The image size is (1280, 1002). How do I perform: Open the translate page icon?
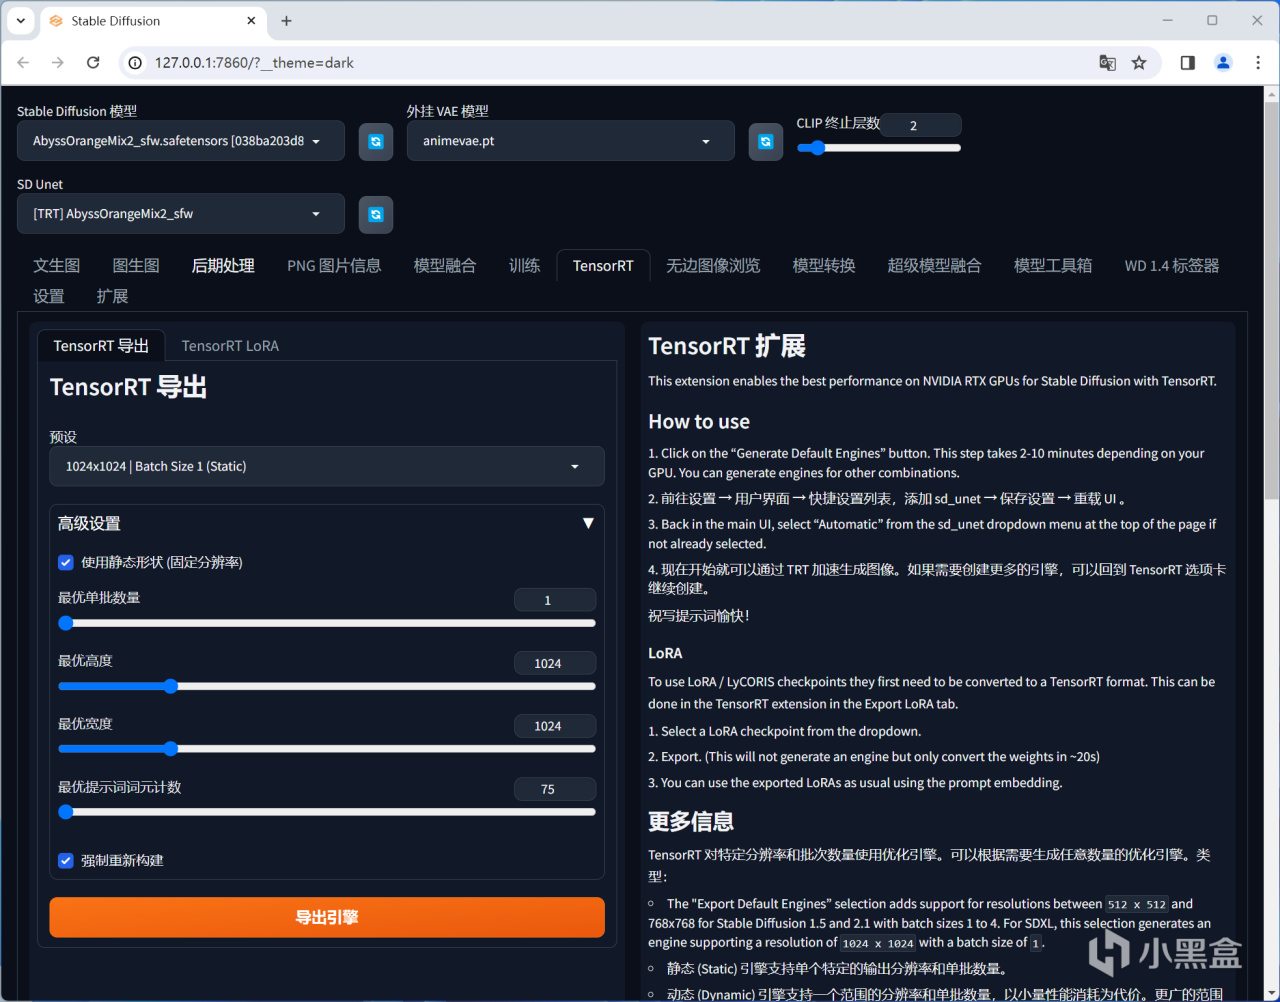point(1107,62)
